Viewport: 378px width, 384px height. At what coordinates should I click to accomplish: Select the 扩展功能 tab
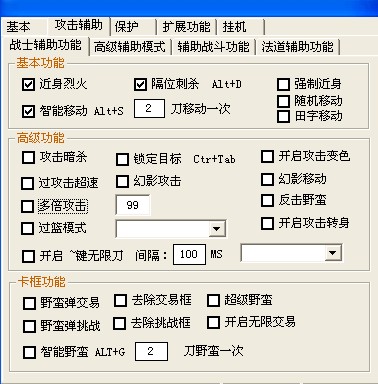[186, 27]
